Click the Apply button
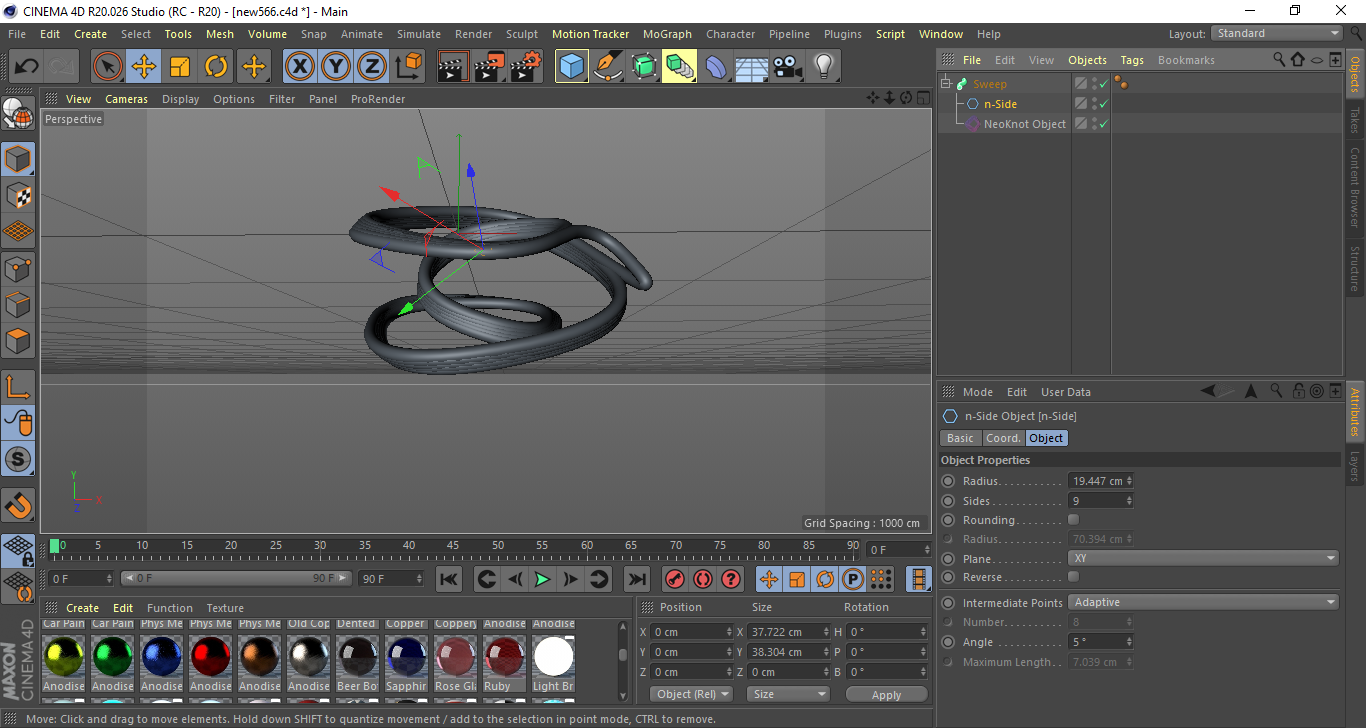Image resolution: width=1366 pixels, height=728 pixels. point(886,694)
